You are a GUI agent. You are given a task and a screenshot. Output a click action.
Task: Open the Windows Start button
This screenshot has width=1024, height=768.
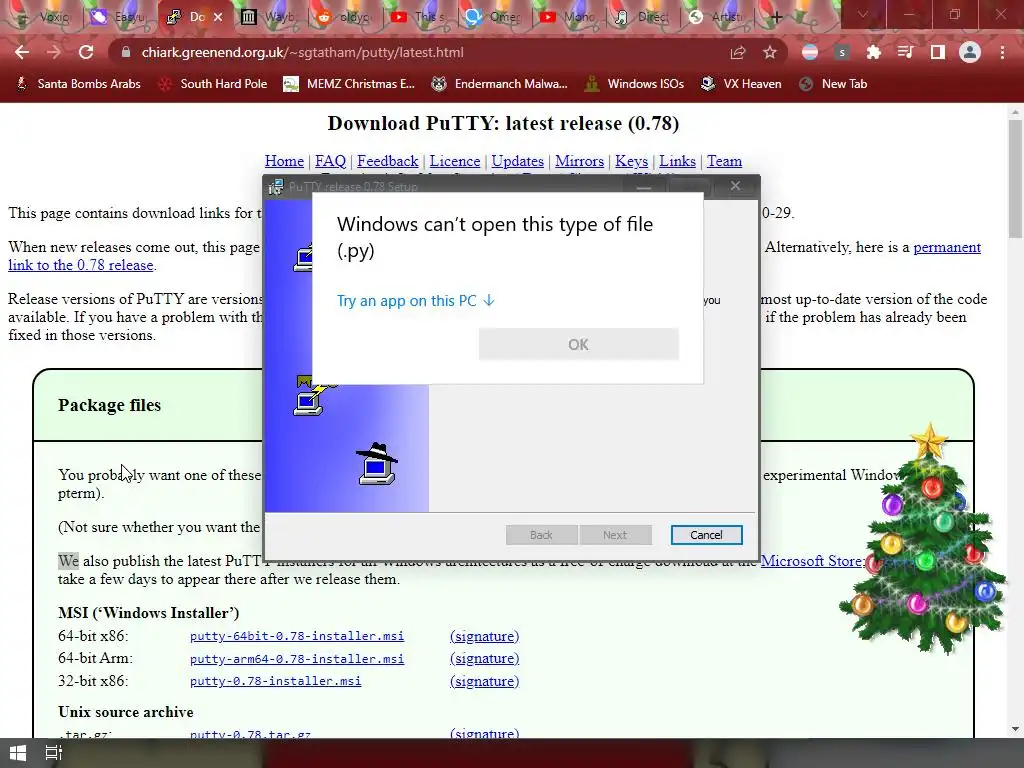18,753
